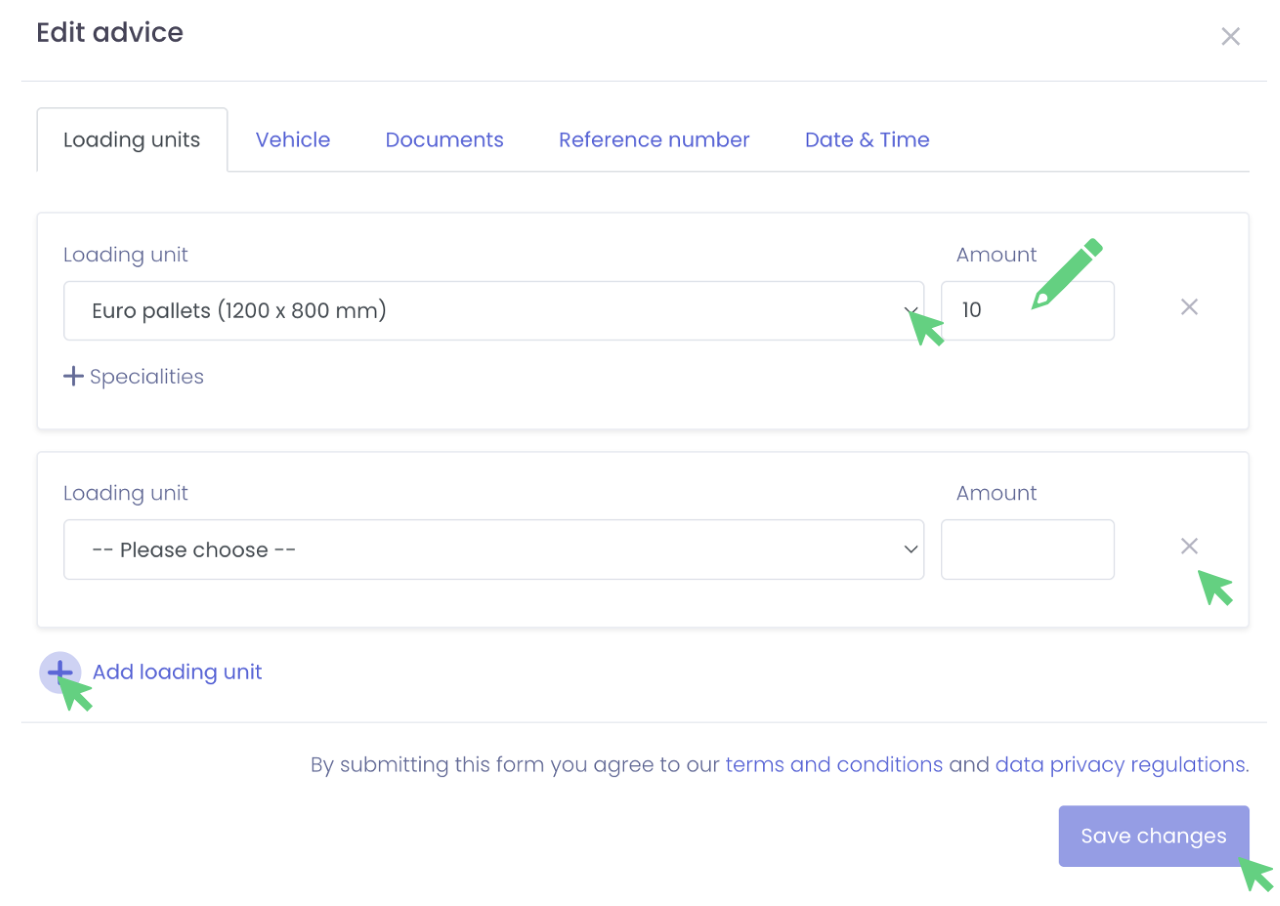Screen dimensions: 1280x906
Task: Select the Loading units tab
Action: tap(132, 140)
